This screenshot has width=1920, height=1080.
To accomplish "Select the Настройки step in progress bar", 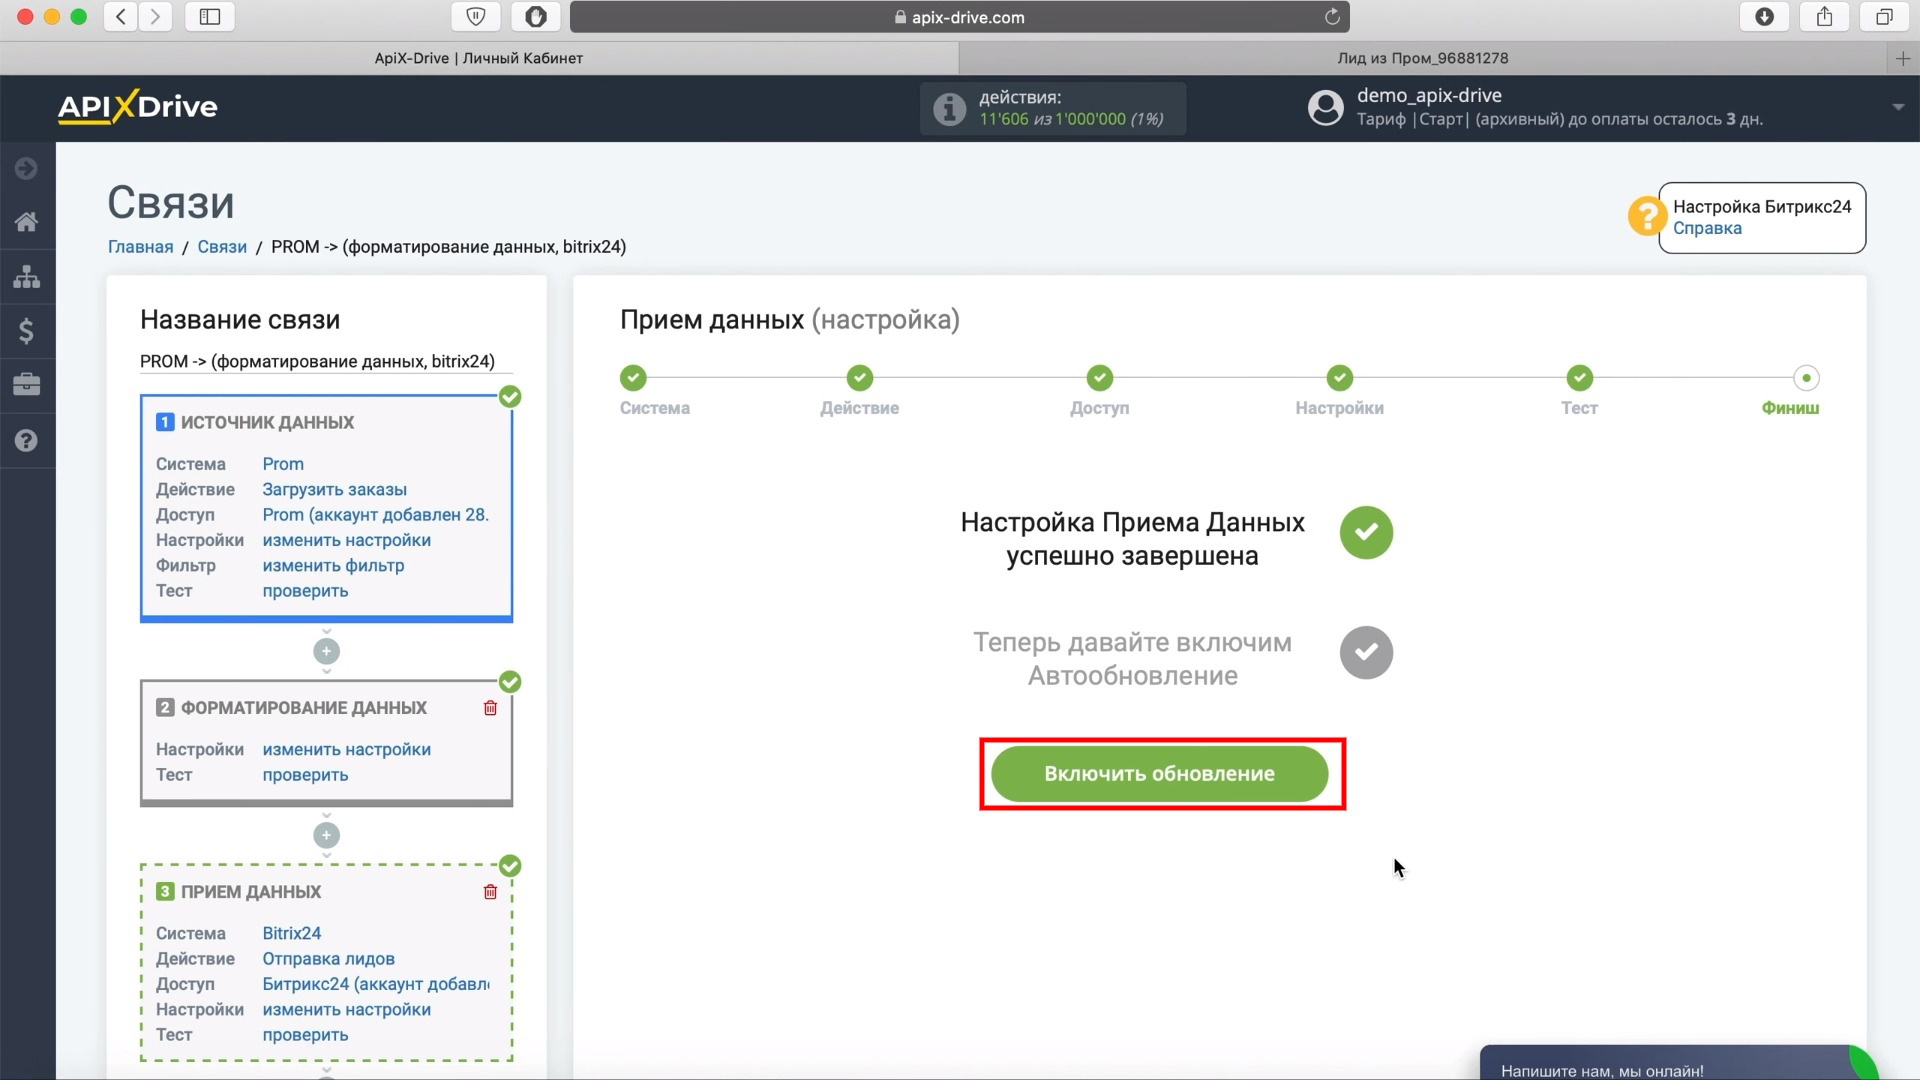I will coord(1340,378).
